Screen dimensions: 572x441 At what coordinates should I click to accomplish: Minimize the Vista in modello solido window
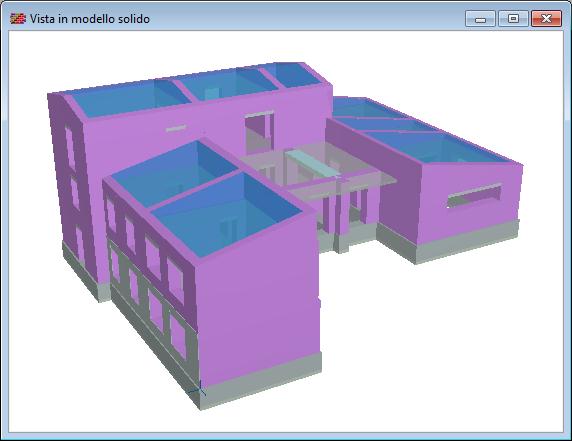tap(480, 19)
